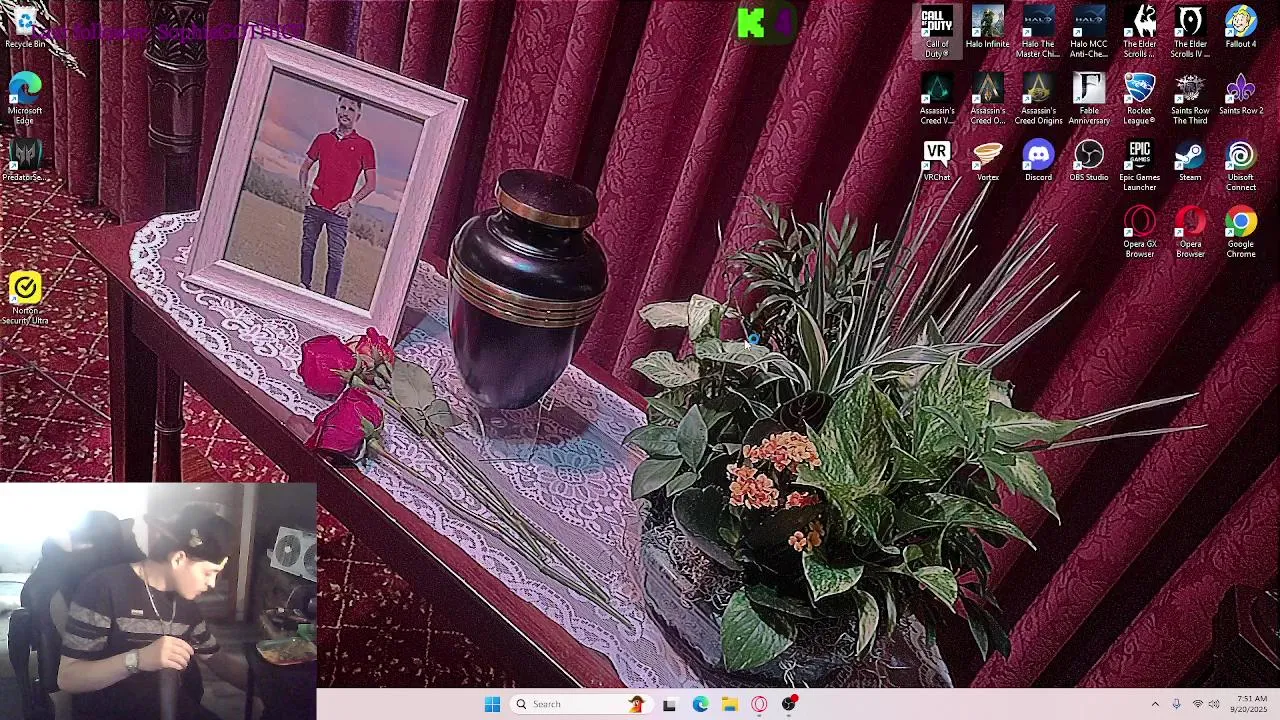1280x720 pixels.
Task: Click the webcam overlay thumbnail
Action: (158, 601)
